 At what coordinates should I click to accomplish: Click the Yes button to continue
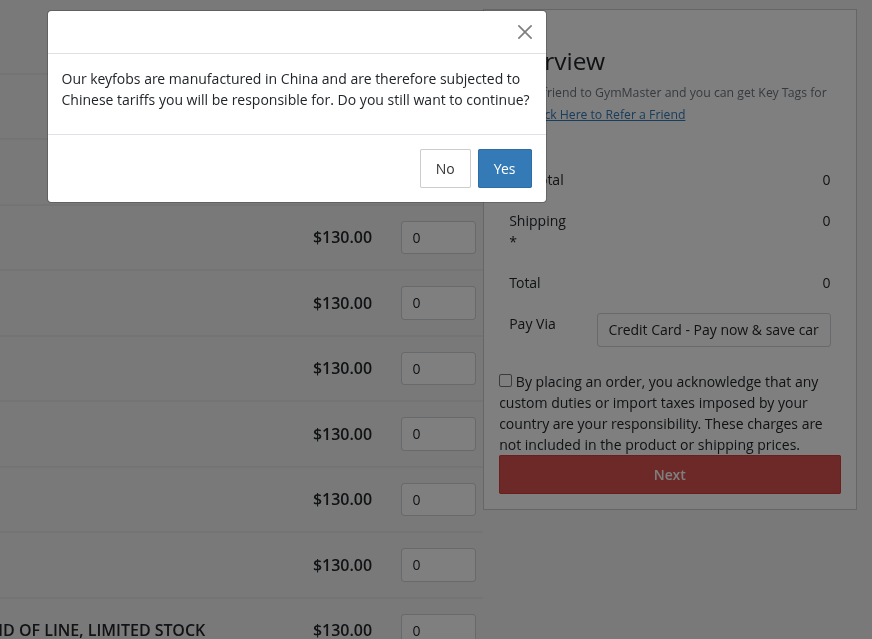pyautogui.click(x=504, y=168)
